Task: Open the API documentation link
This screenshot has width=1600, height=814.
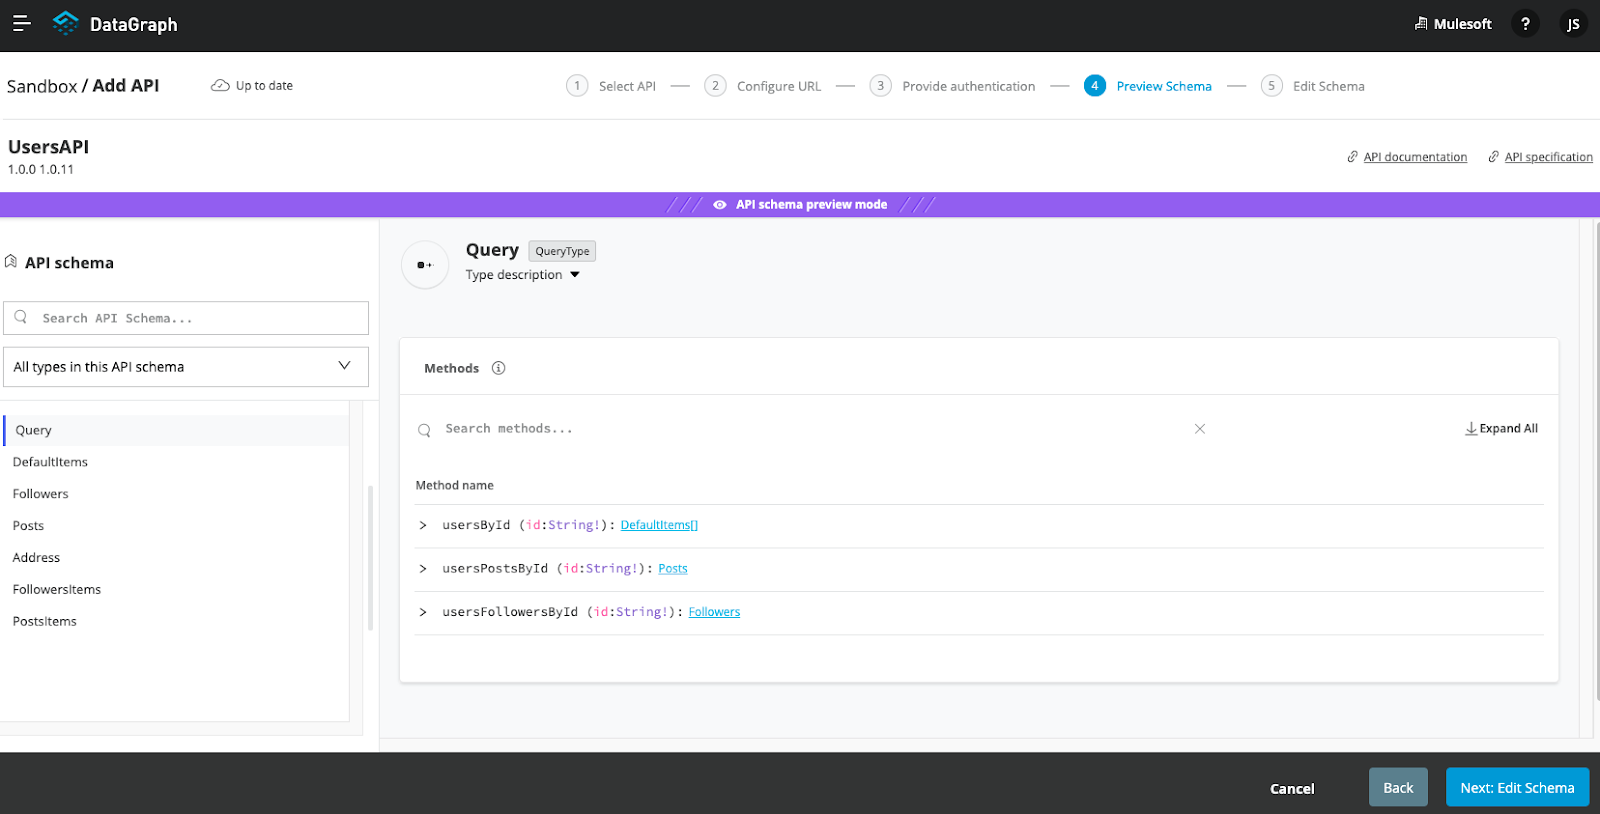Action: (x=1415, y=157)
